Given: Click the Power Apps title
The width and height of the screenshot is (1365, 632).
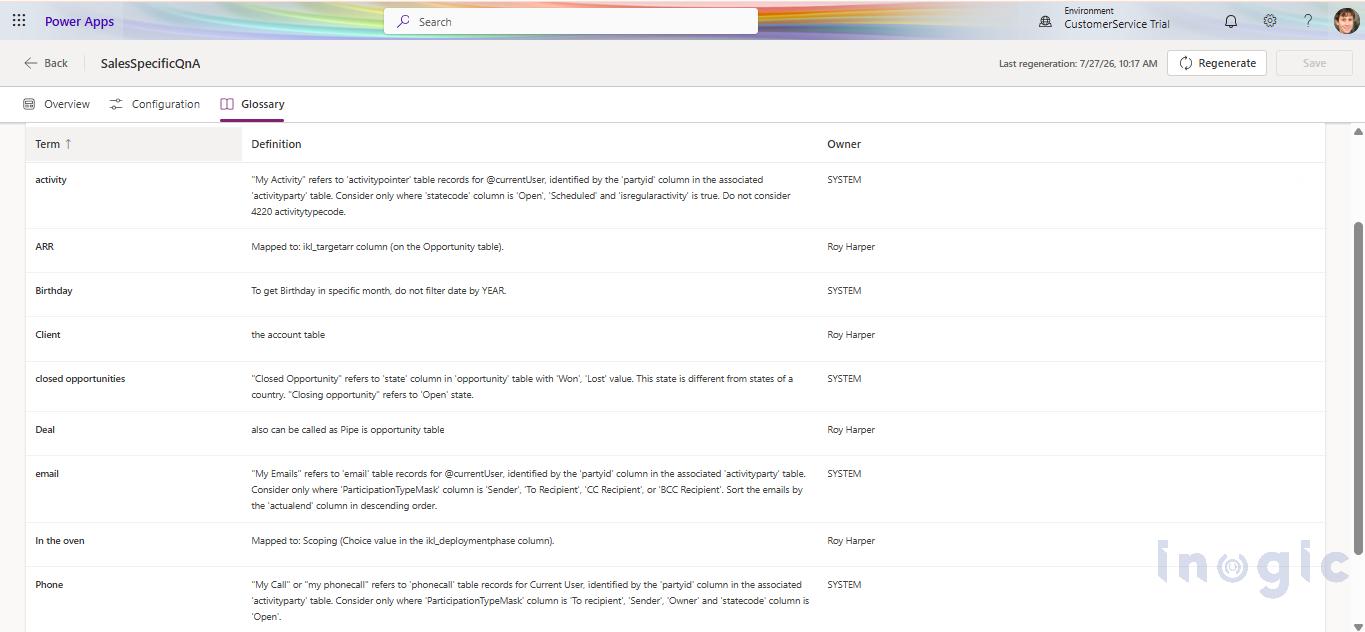Looking at the screenshot, I should pyautogui.click(x=79, y=21).
